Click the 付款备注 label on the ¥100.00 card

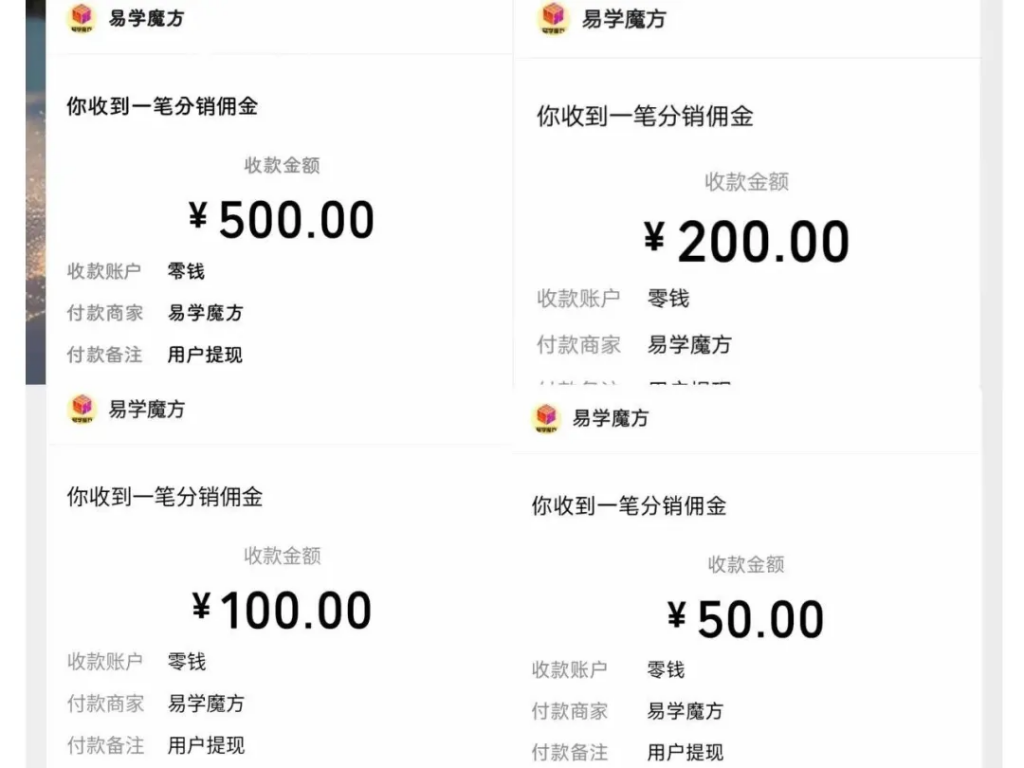pyautogui.click(x=105, y=746)
